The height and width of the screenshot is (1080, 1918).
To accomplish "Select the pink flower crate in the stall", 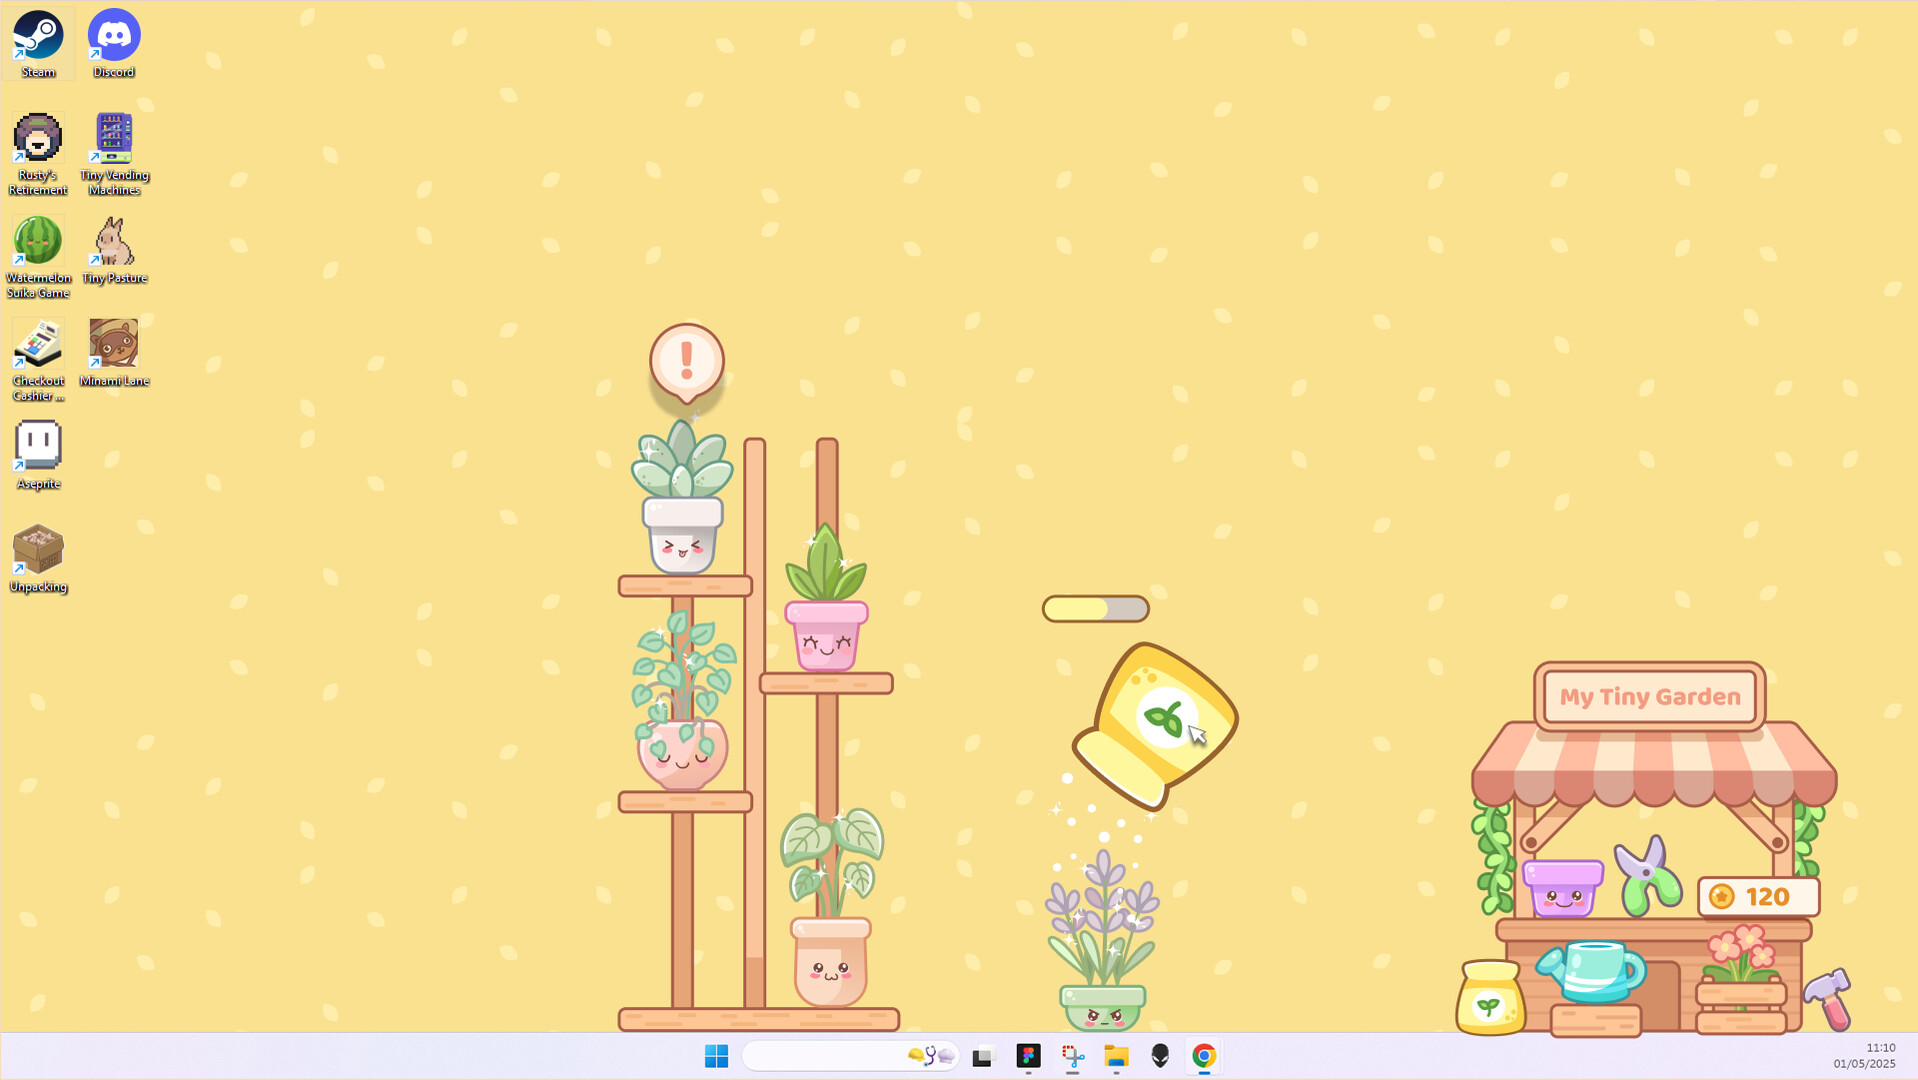I will tap(1741, 978).
